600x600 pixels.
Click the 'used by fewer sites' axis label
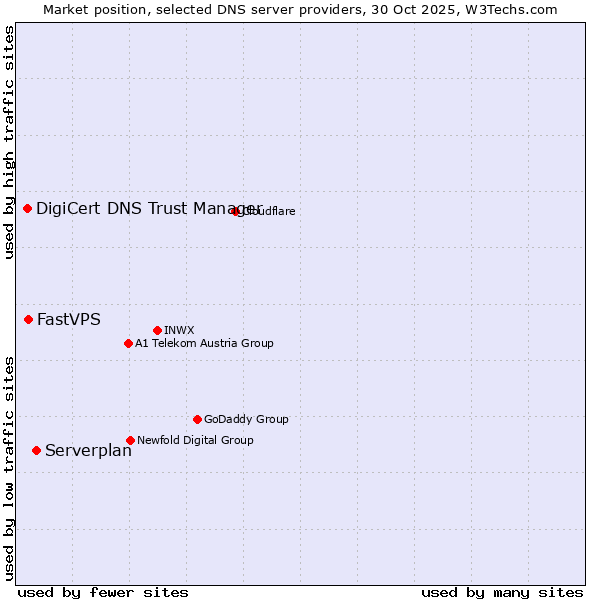coord(103,592)
